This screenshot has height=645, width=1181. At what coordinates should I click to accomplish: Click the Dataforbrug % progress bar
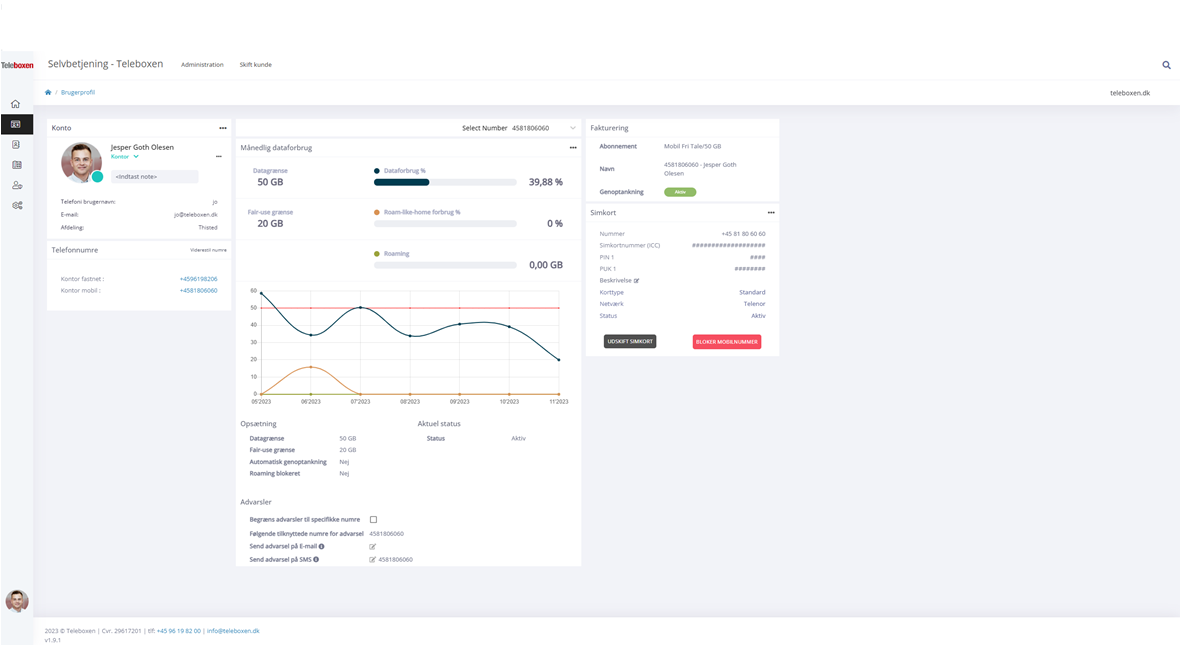(x=445, y=182)
